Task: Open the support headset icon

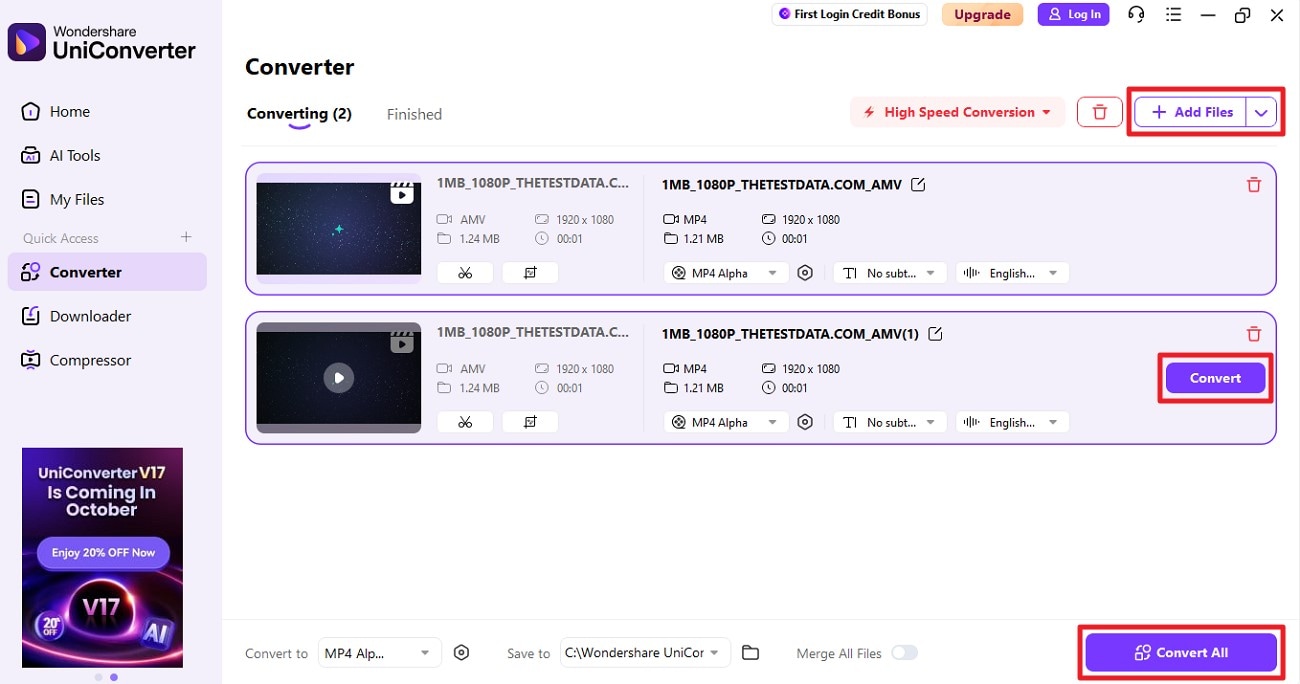Action: pos(1136,14)
